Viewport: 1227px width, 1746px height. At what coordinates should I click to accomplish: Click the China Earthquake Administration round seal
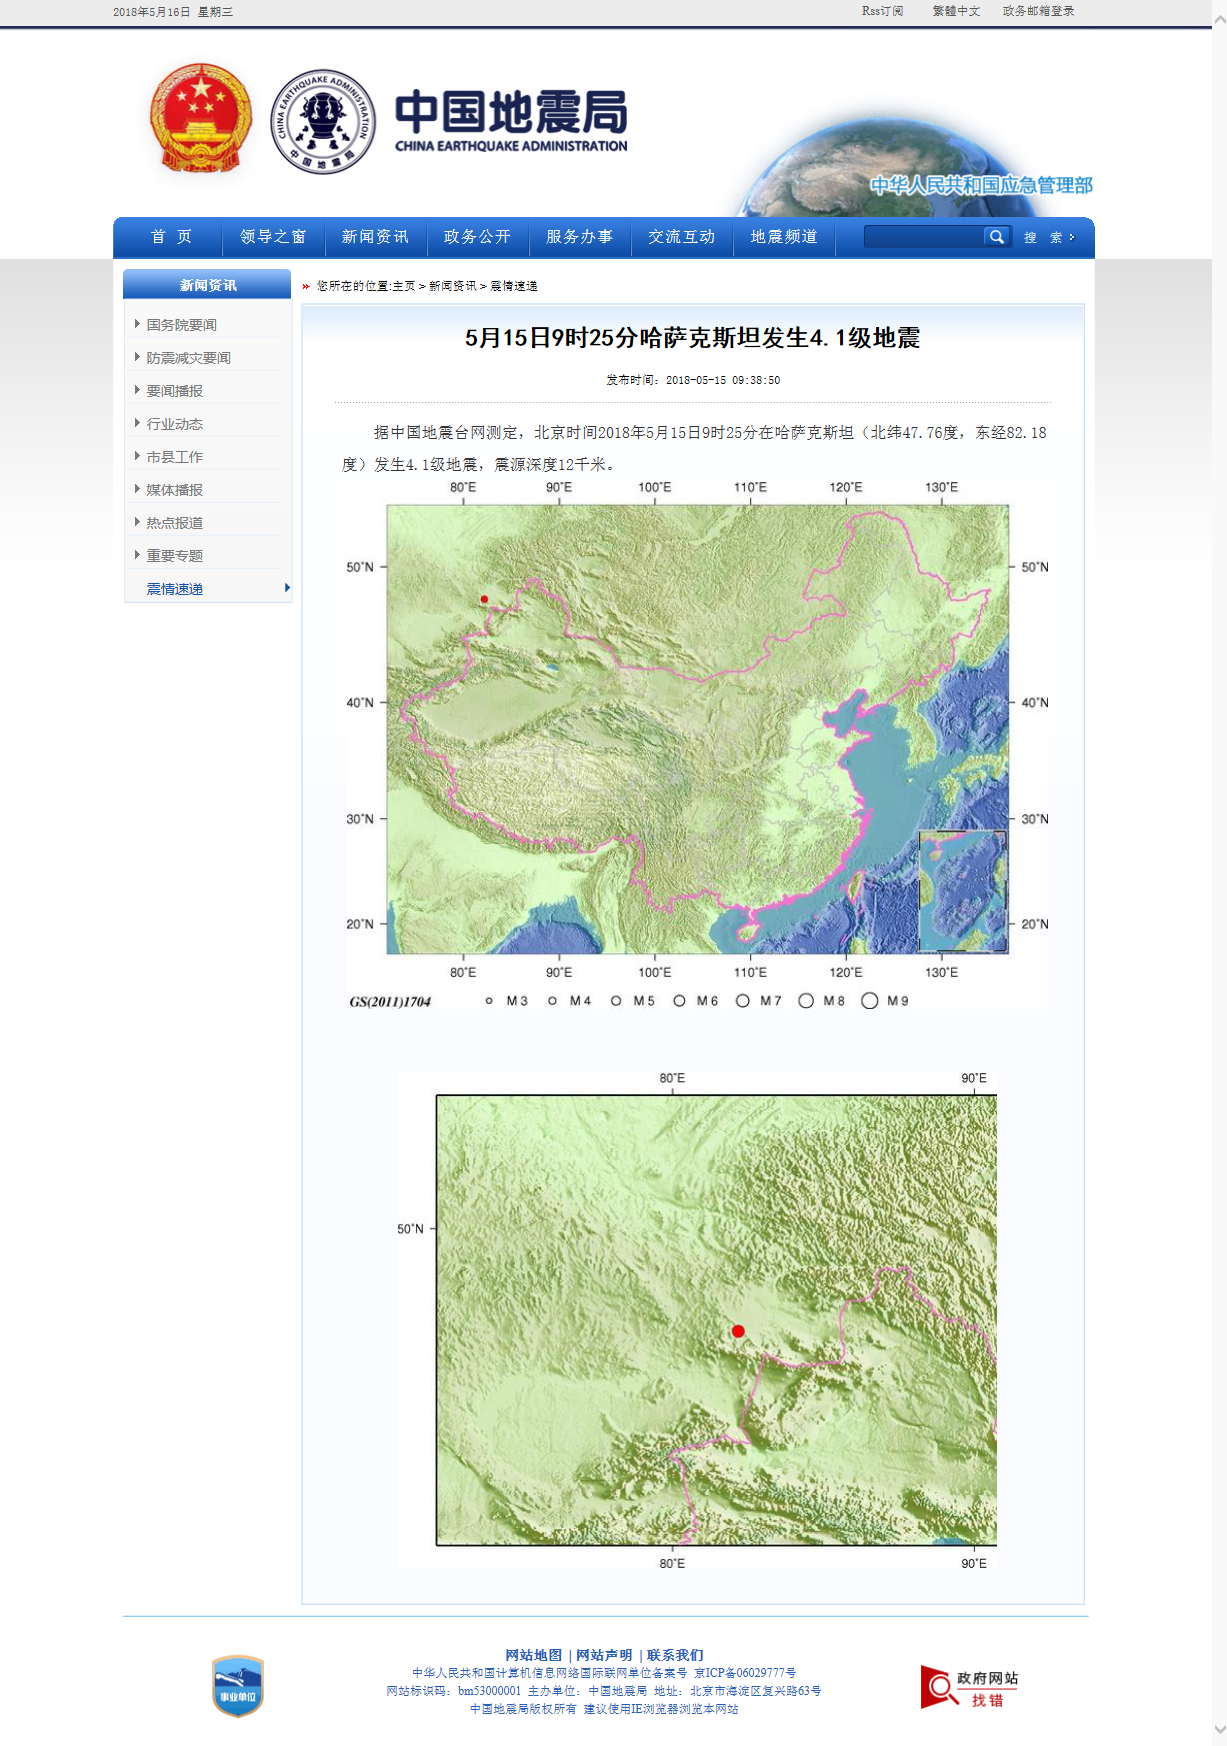(x=323, y=121)
